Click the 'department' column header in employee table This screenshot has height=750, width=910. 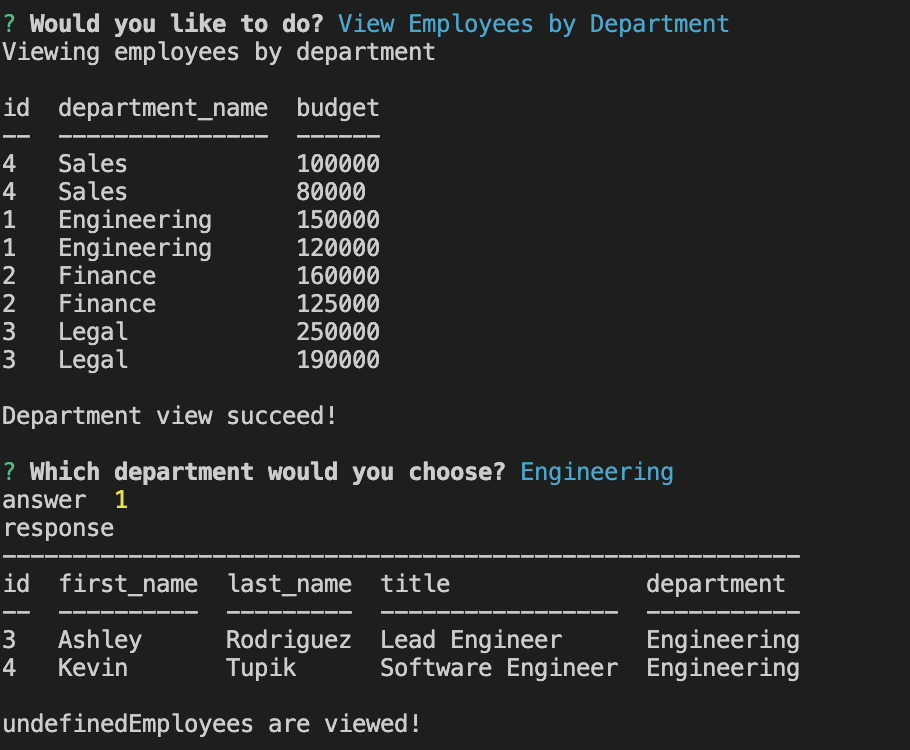[716, 585]
